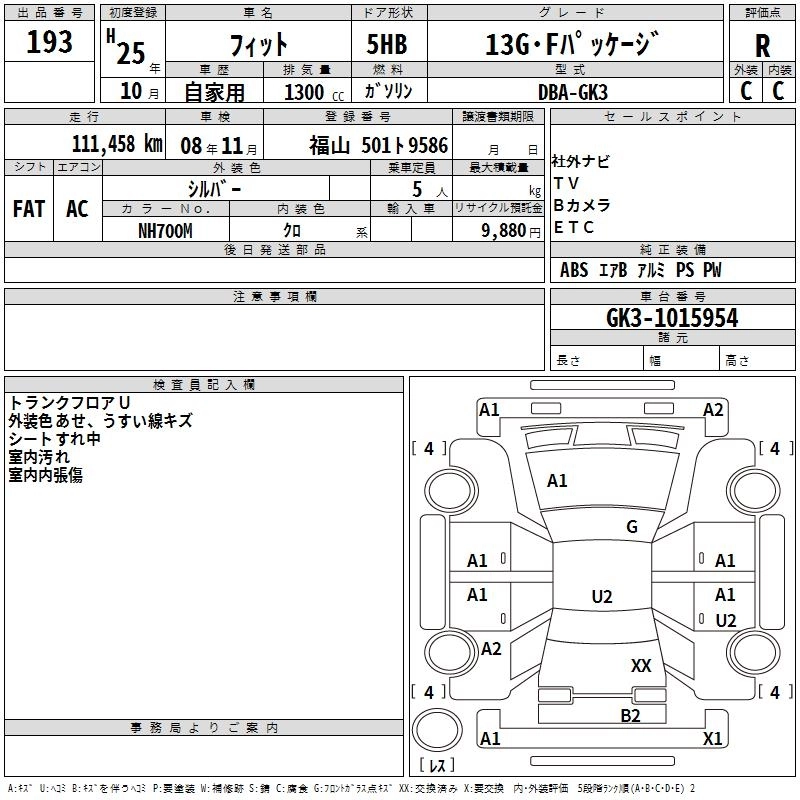Select エアB in genuine equipment
Screen dimensions: 800x800
pos(613,270)
